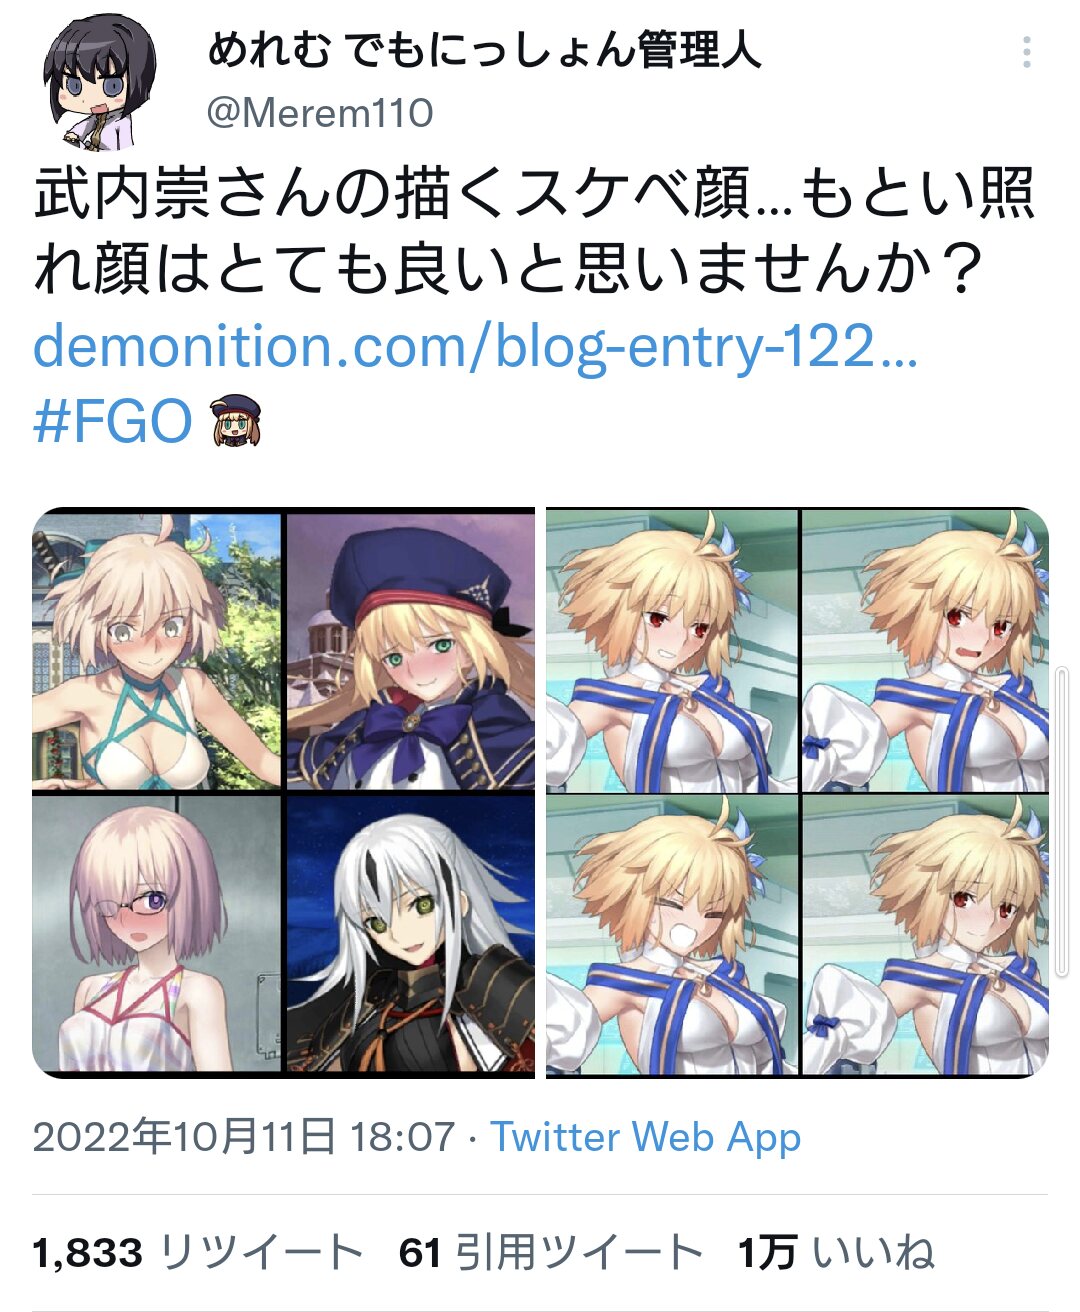Open the display name めれむ でもにっしょん管理人
1080x1312 pixels.
click(484, 49)
